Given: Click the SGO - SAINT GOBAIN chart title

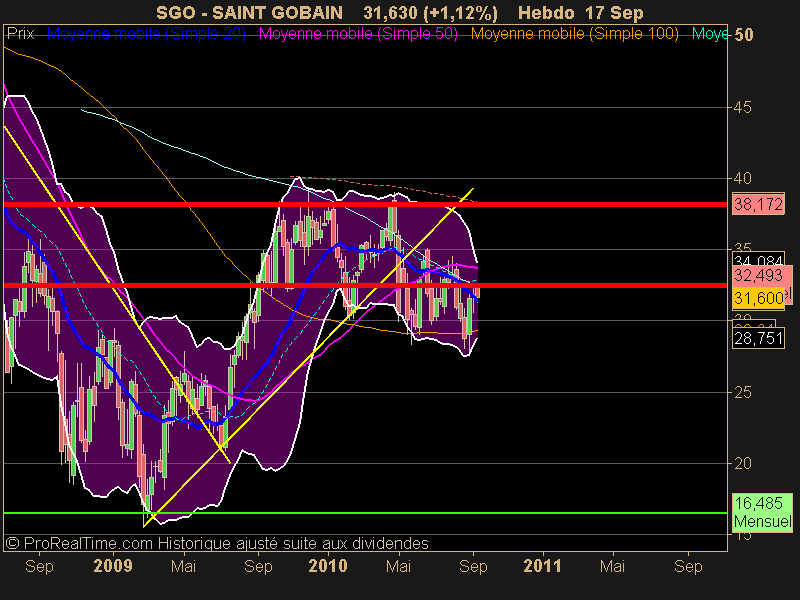Looking at the screenshot, I should (x=249, y=13).
